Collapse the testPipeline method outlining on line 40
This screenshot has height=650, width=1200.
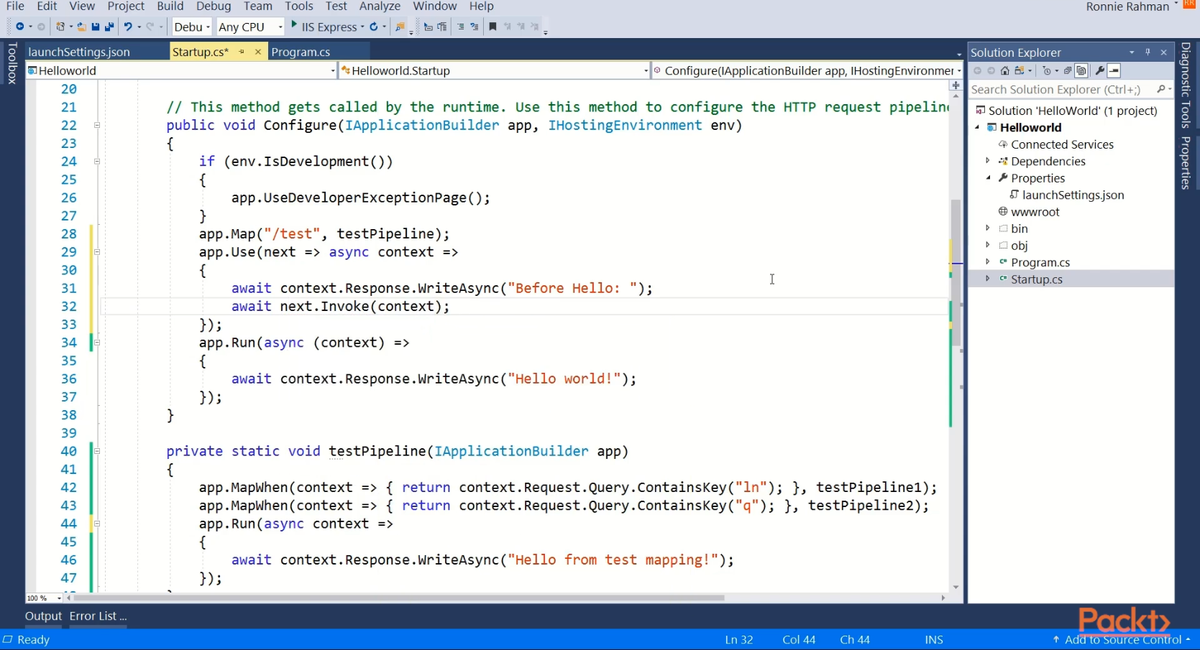97,451
